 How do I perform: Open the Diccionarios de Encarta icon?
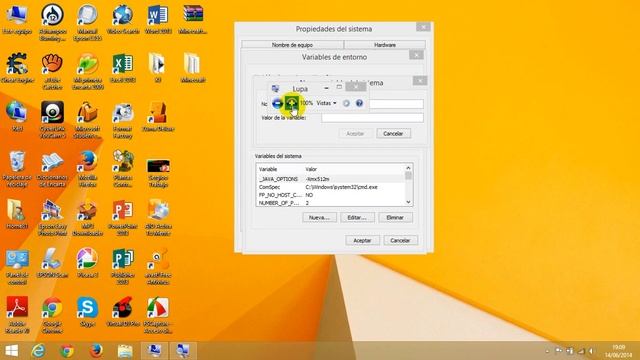[53, 169]
